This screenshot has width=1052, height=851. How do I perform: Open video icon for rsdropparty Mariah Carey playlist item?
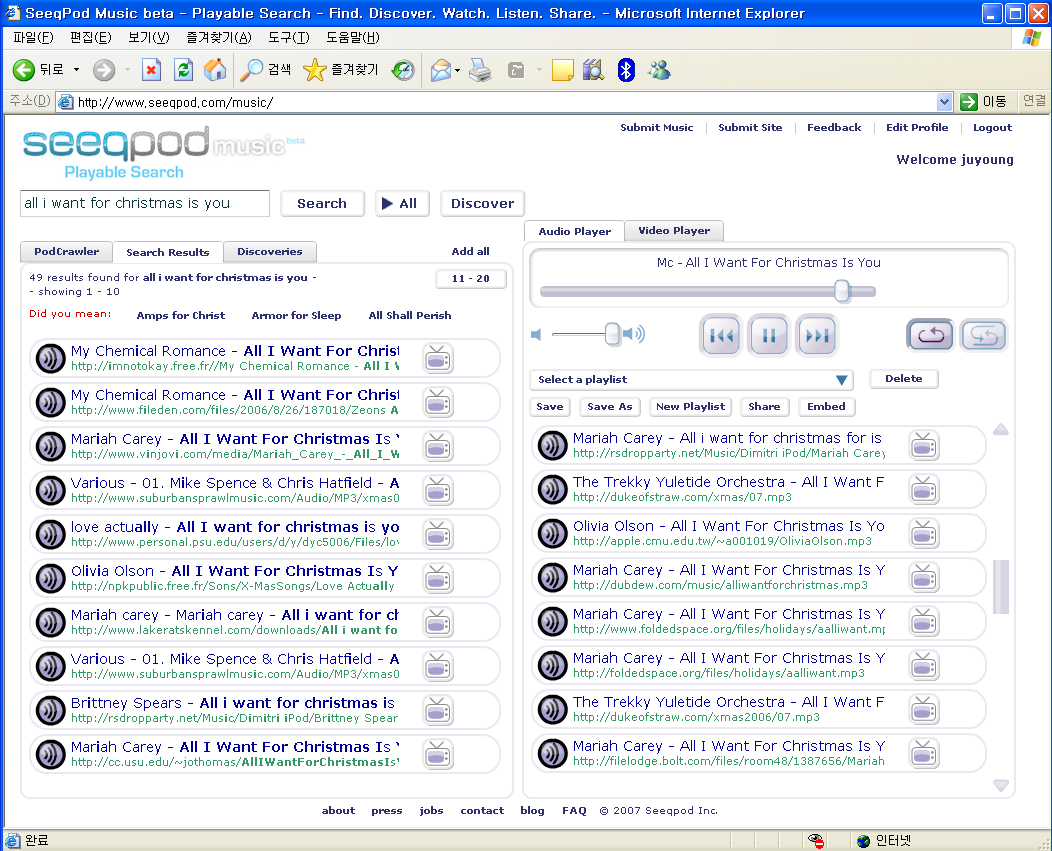(x=924, y=446)
